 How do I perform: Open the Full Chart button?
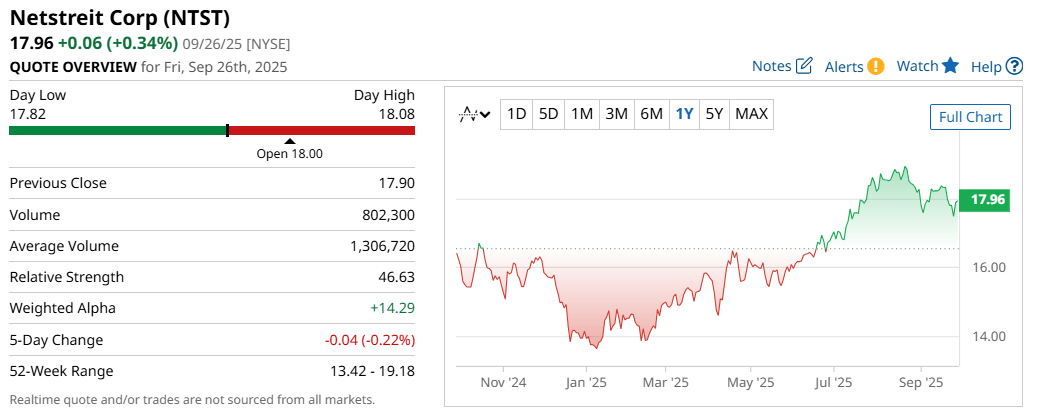(x=970, y=117)
